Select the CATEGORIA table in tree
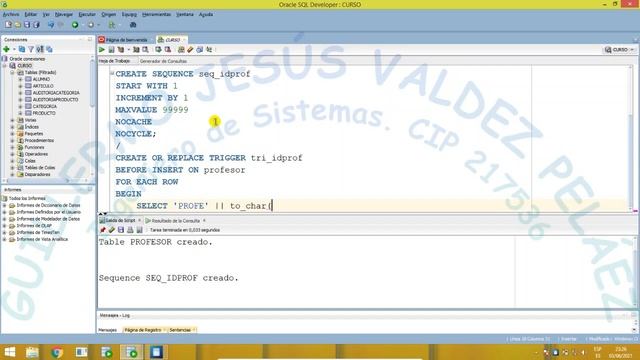 pos(44,107)
